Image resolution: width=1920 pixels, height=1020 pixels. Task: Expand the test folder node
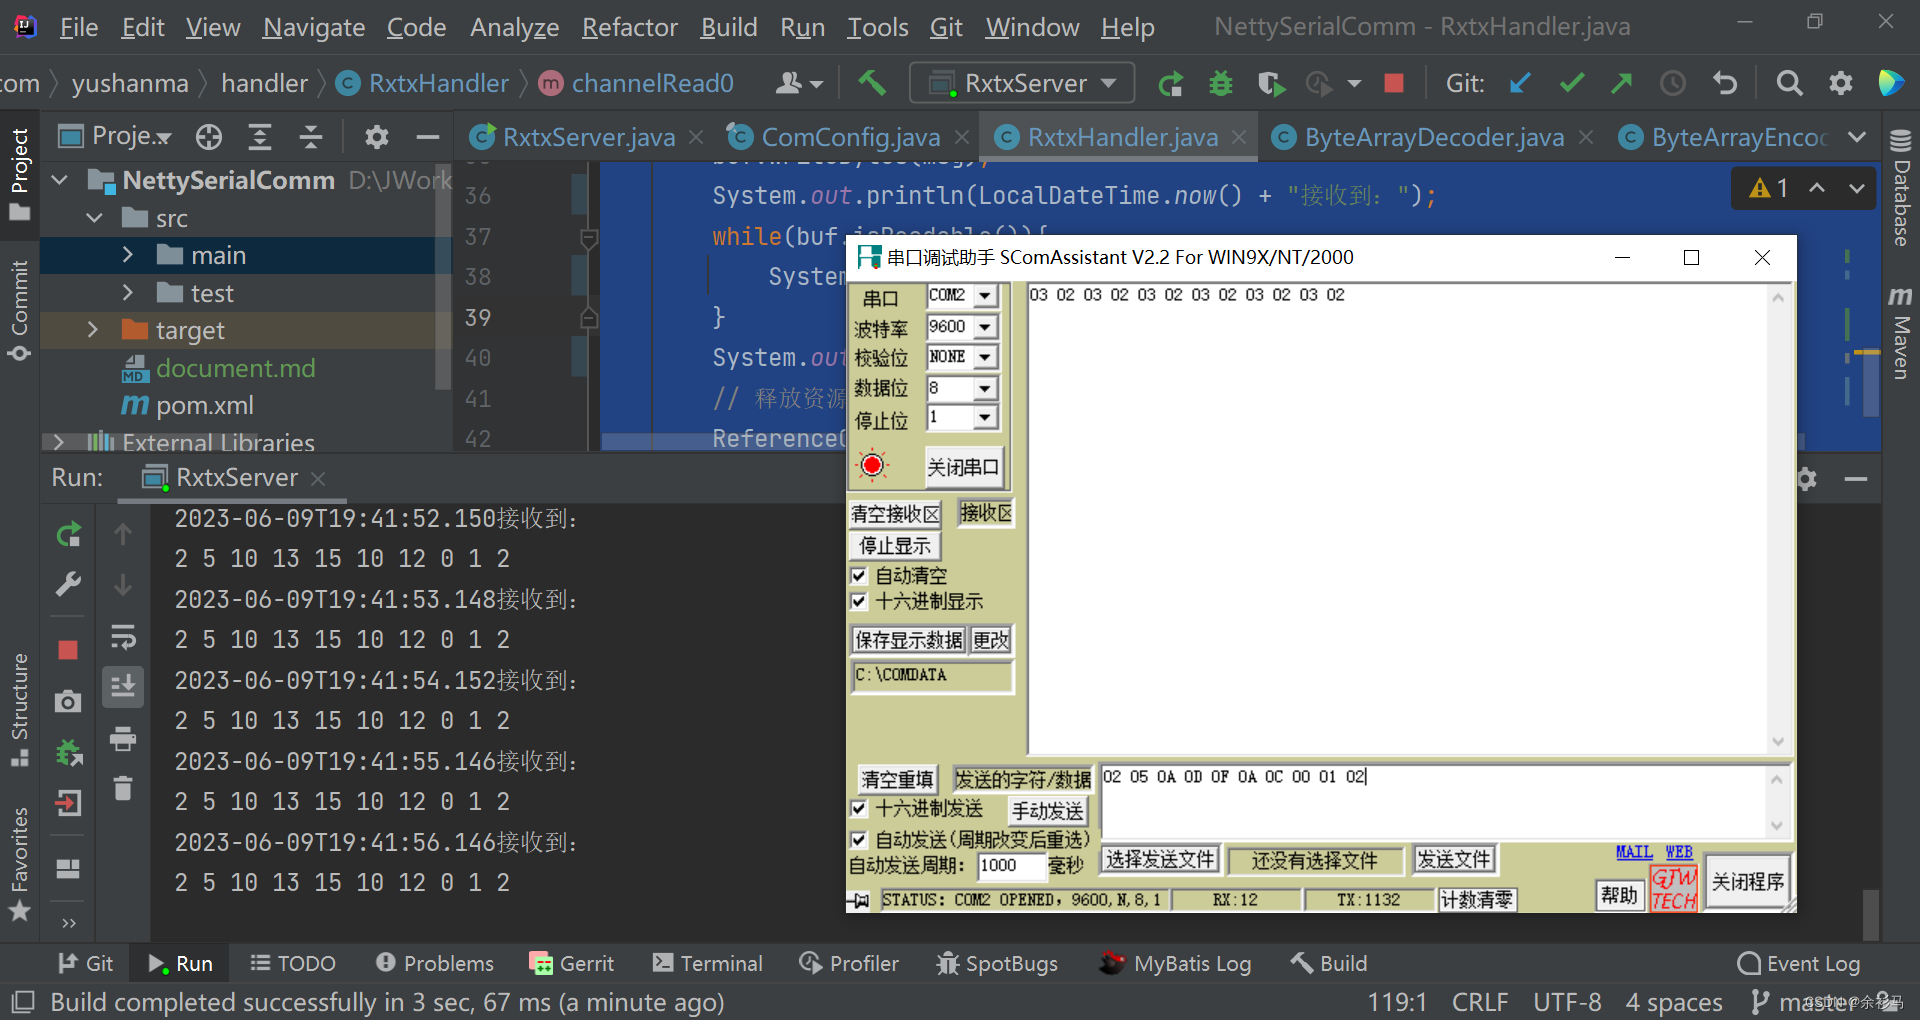(128, 293)
